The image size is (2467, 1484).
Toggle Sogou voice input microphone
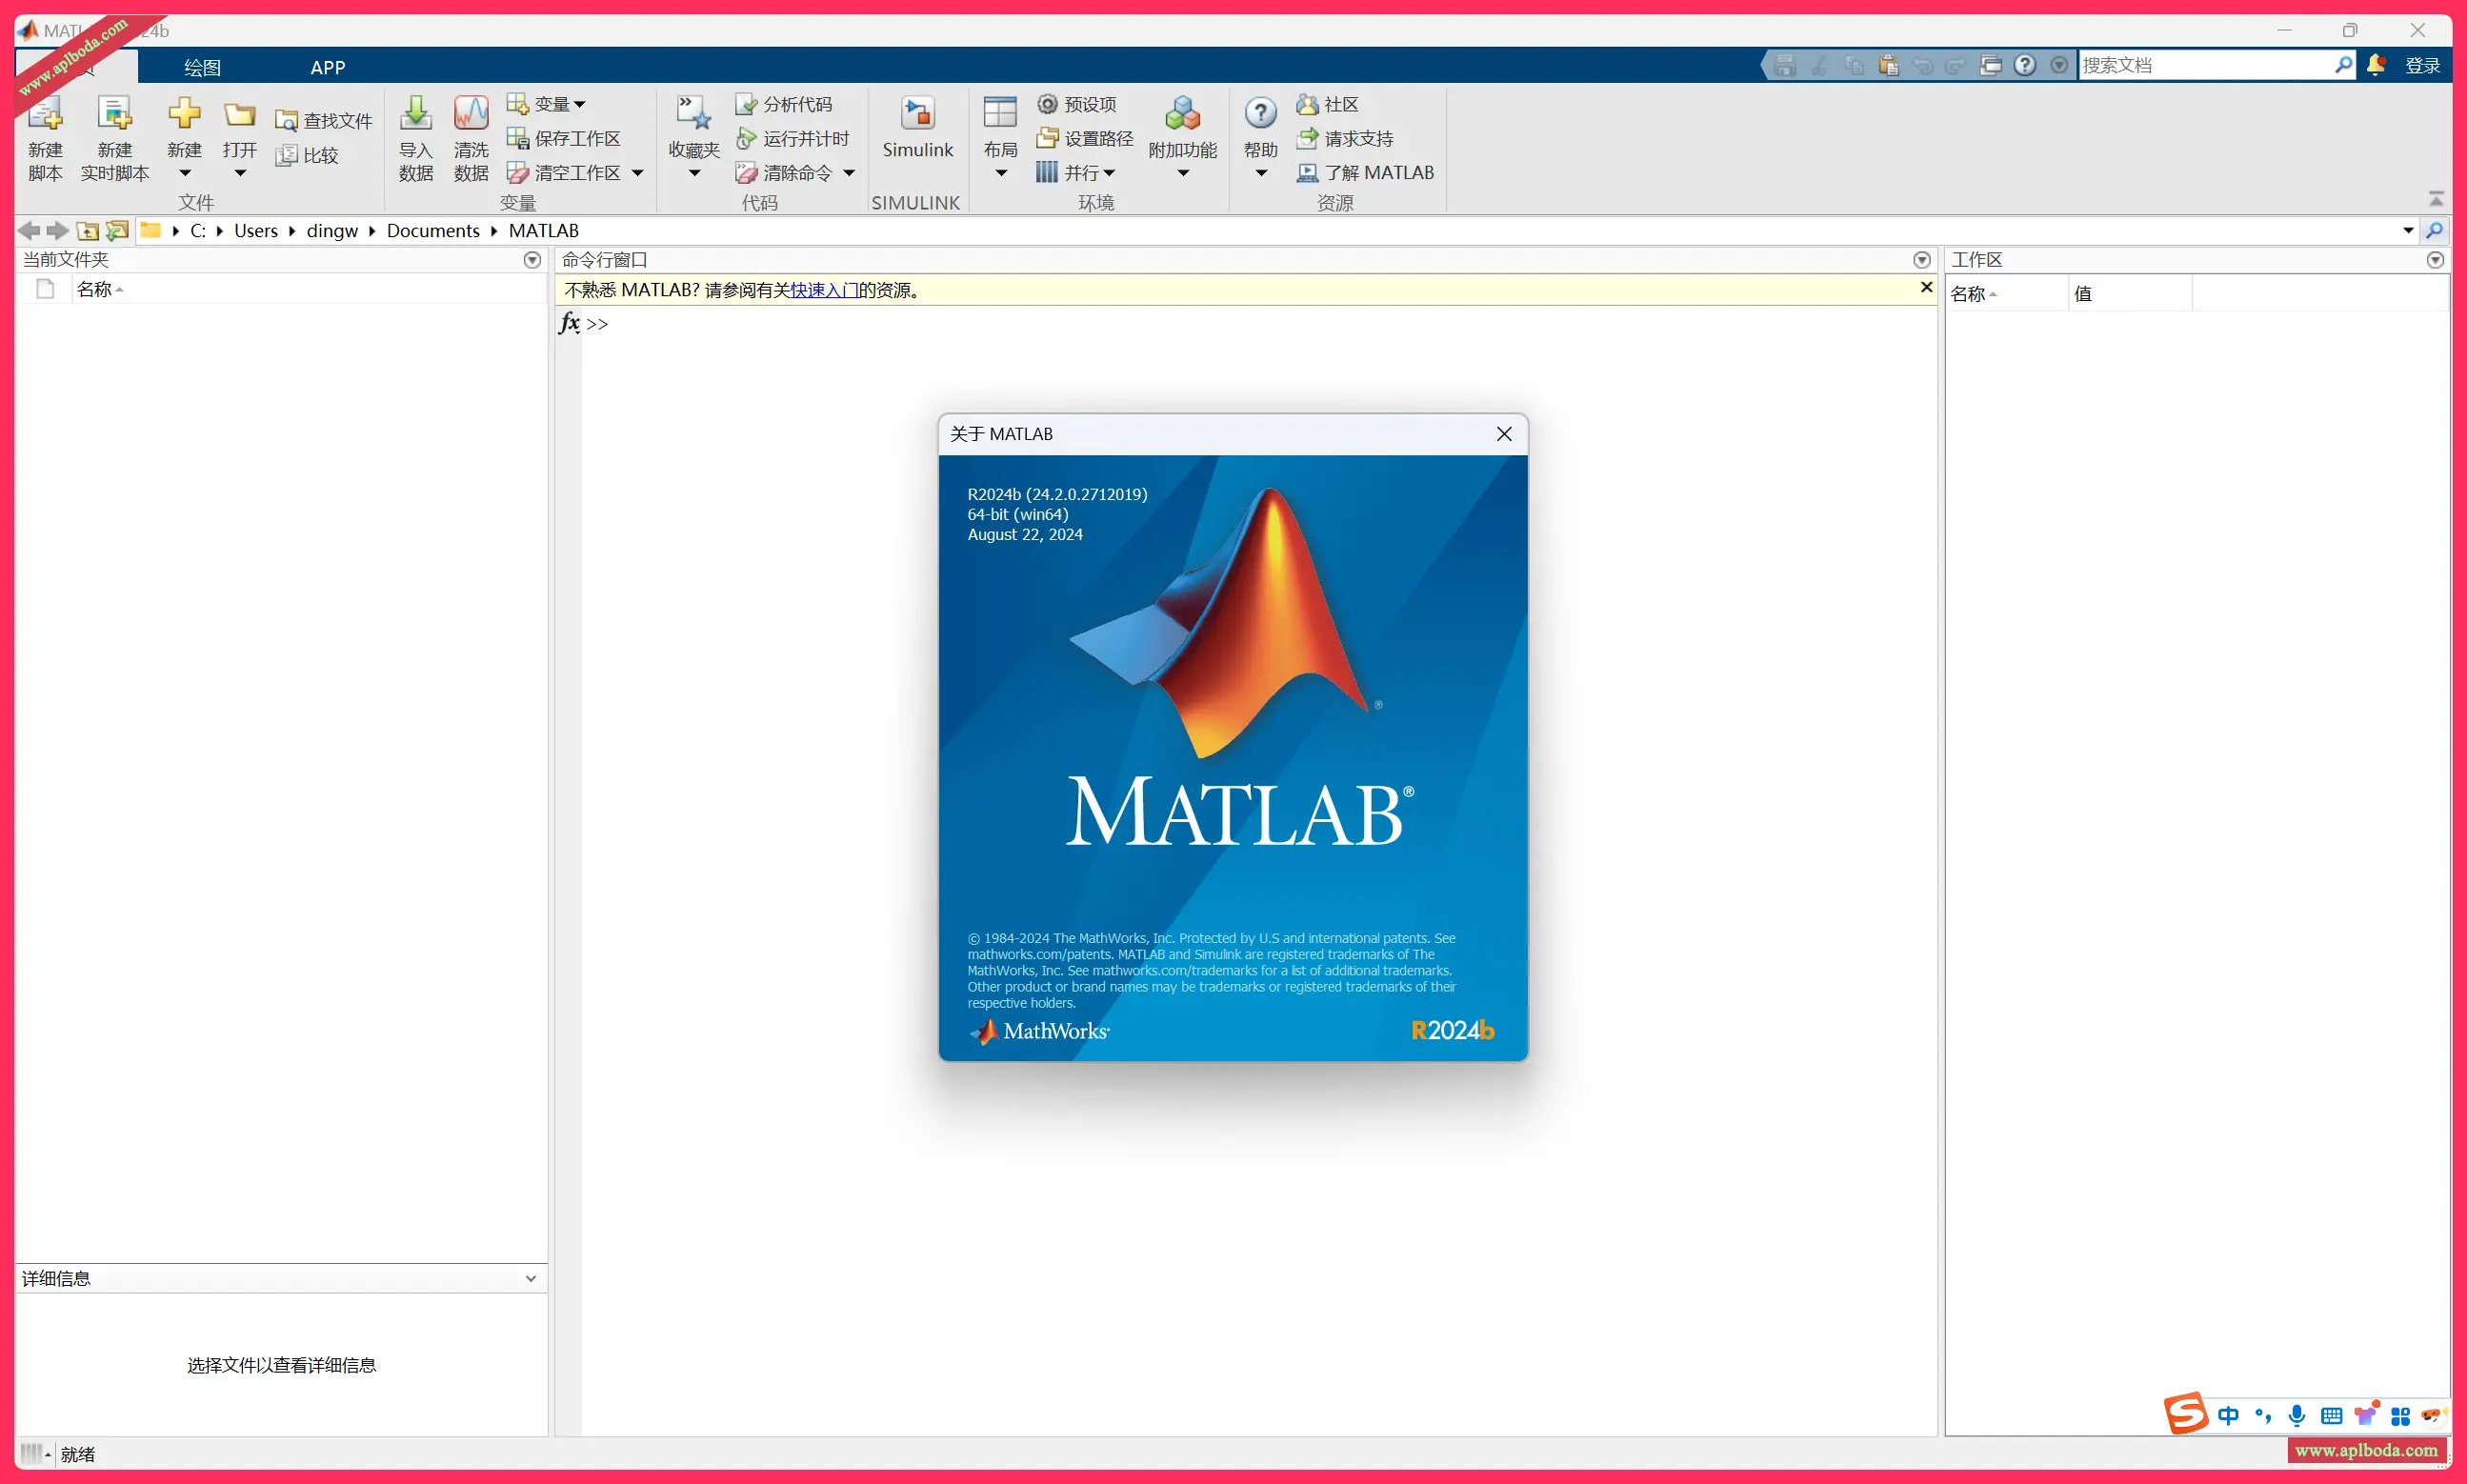(x=2297, y=1415)
